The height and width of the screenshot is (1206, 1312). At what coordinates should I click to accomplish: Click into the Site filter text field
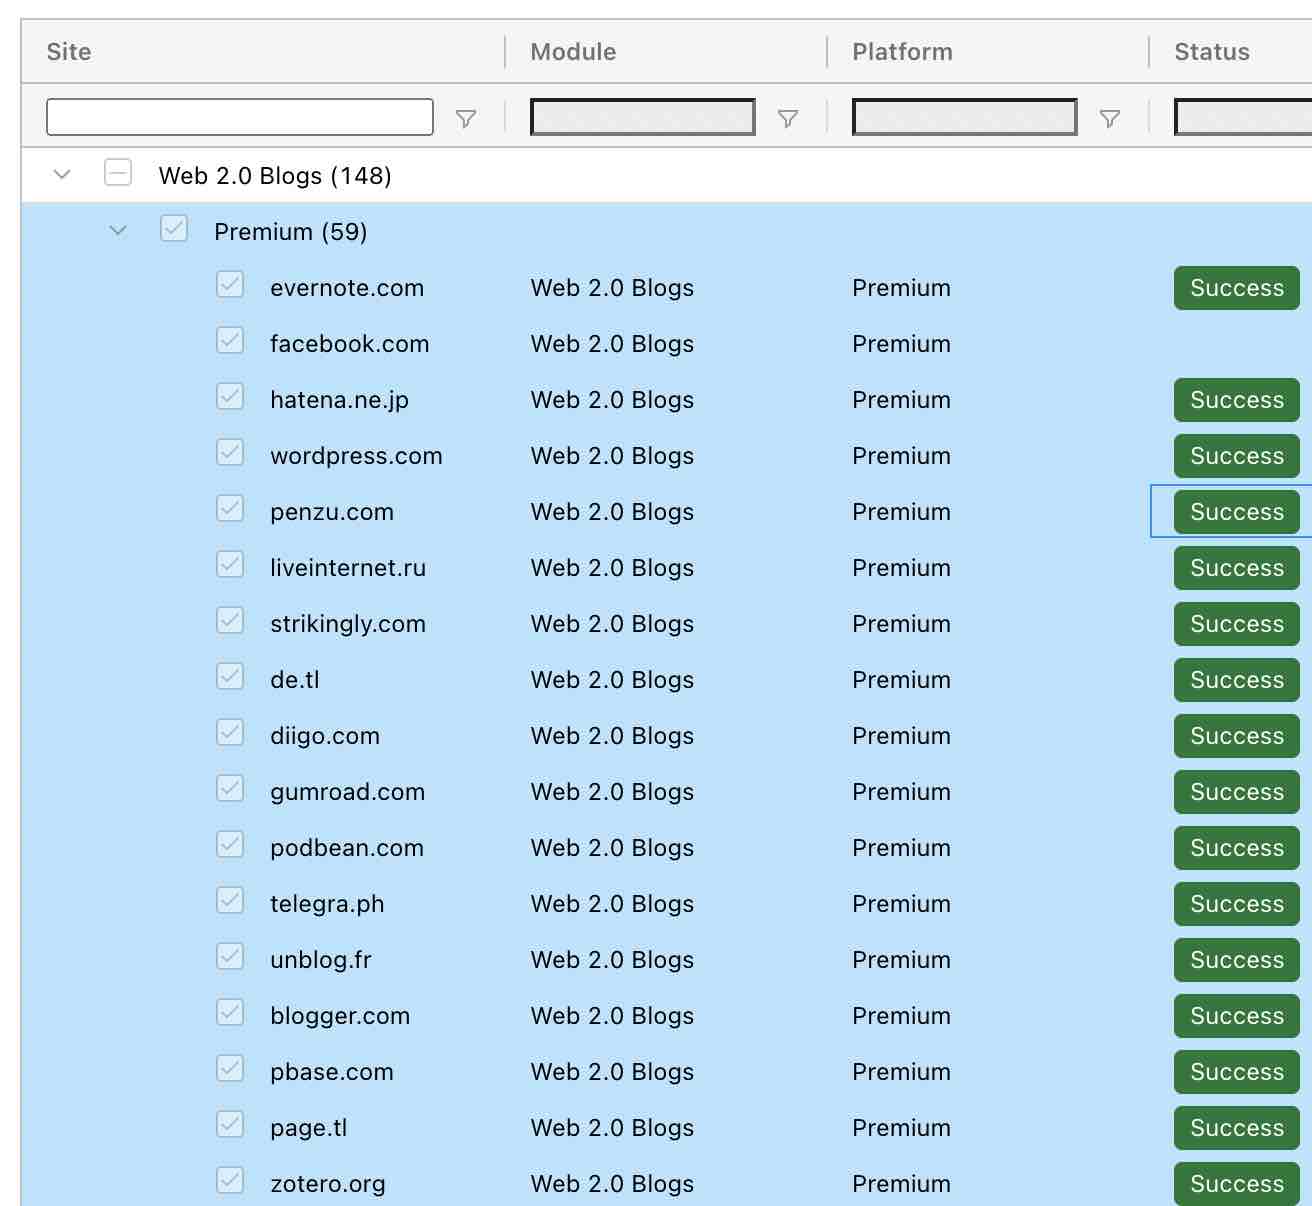tap(240, 116)
